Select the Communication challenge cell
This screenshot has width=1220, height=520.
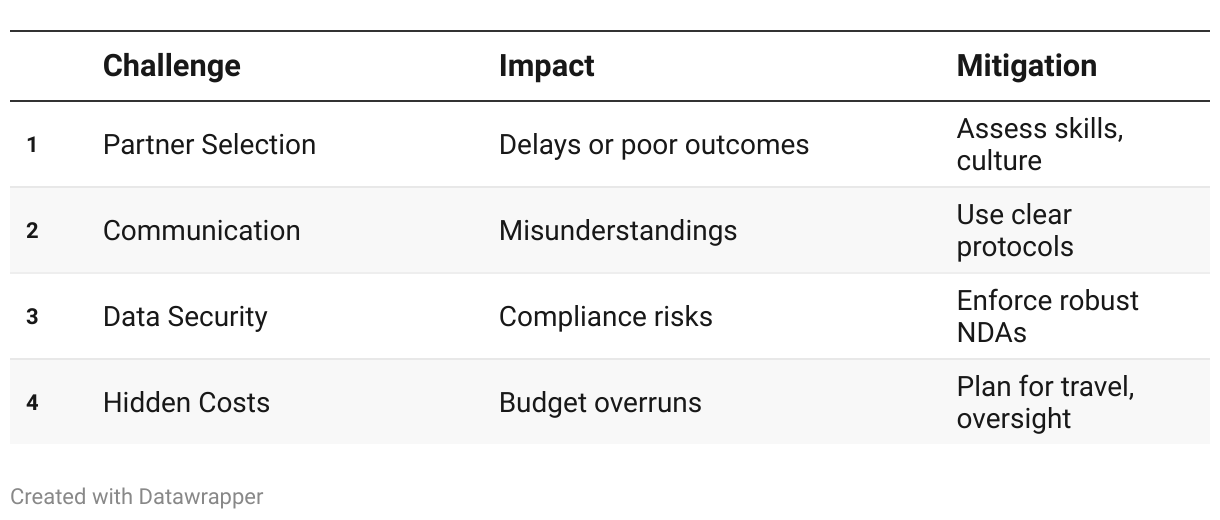(201, 230)
